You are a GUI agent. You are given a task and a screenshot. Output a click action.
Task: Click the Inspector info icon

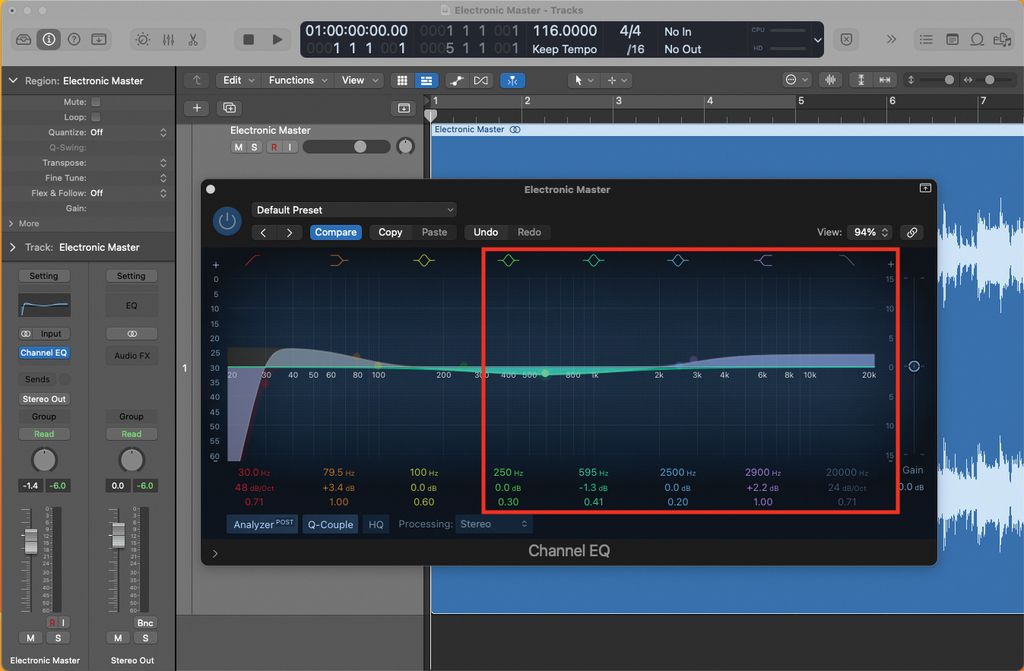(48, 39)
